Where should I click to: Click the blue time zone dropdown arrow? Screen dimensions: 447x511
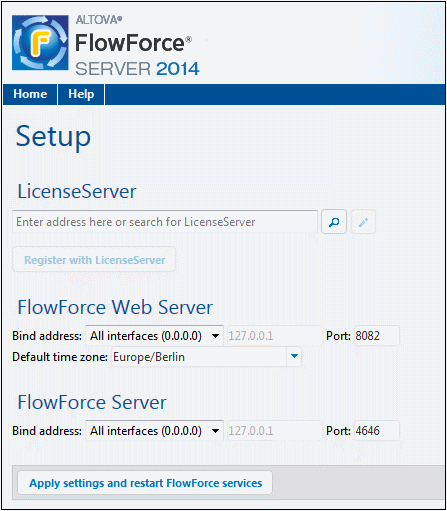coord(294,357)
